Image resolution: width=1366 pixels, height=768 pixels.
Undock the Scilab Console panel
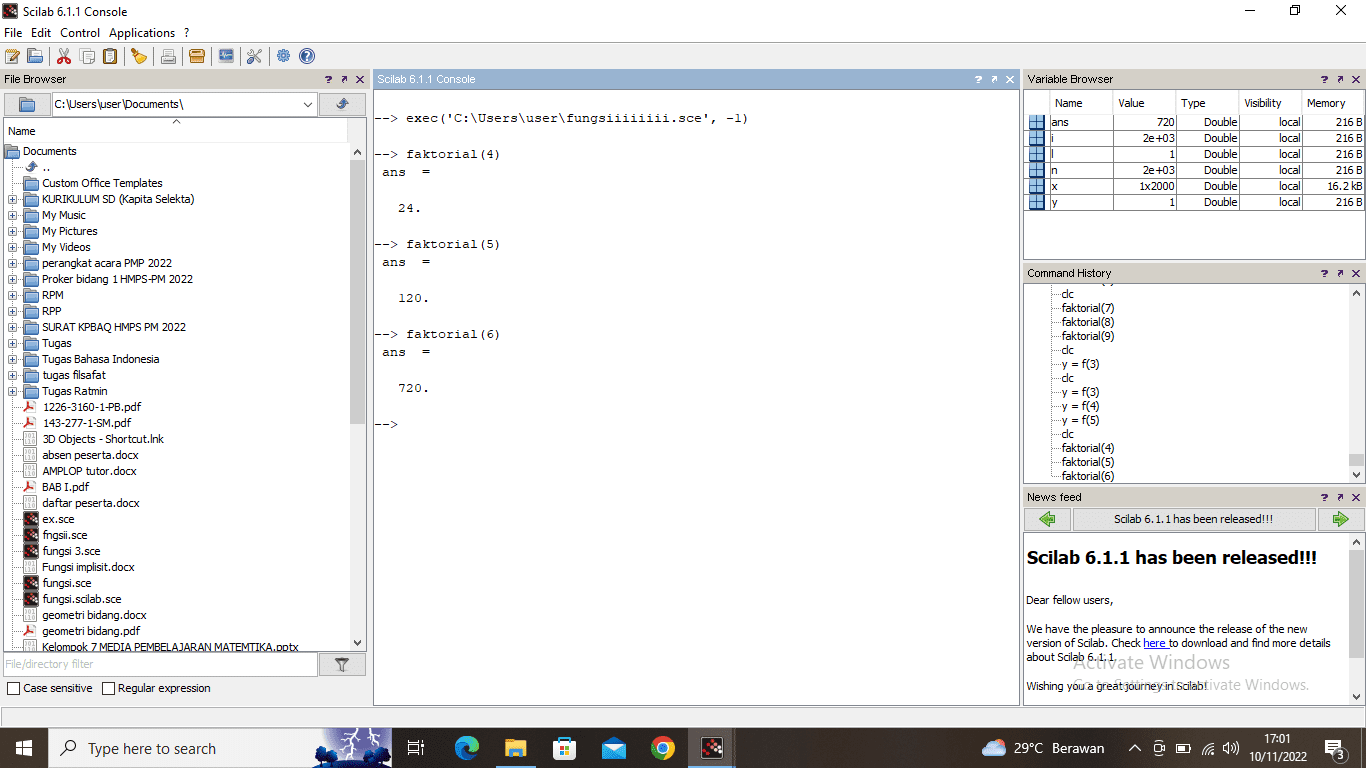[994, 79]
